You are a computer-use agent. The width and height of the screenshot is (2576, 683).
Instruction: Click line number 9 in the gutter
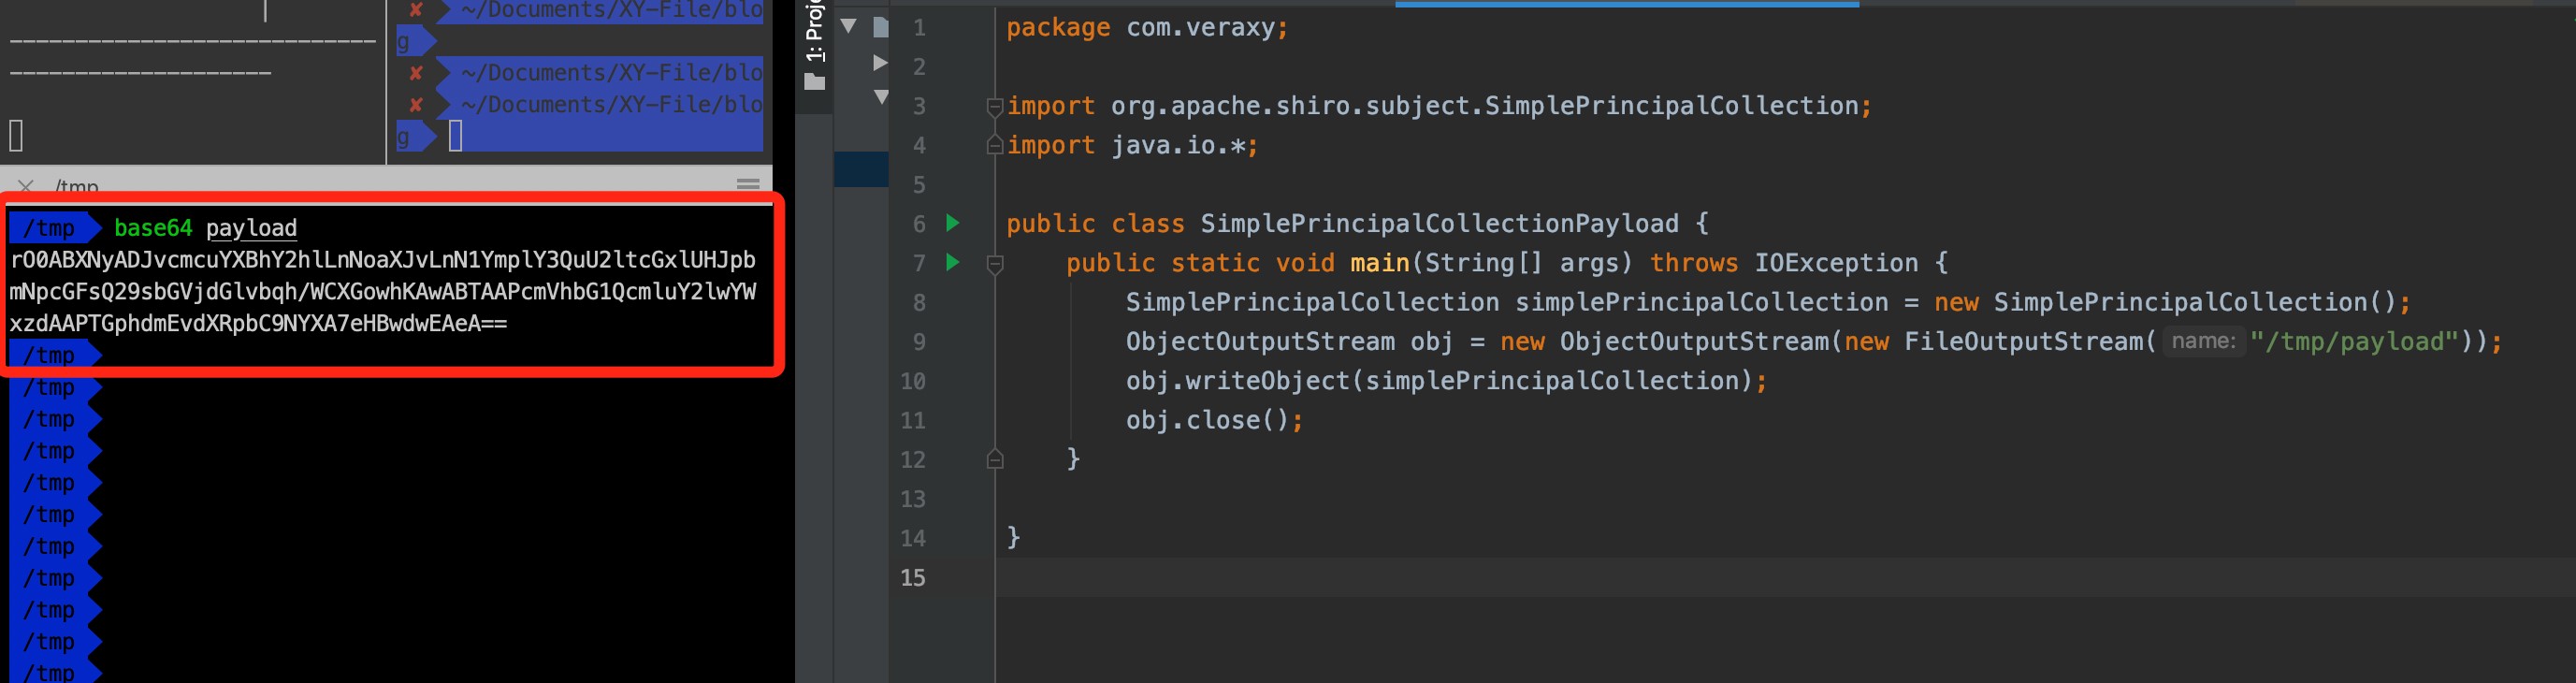[918, 342]
